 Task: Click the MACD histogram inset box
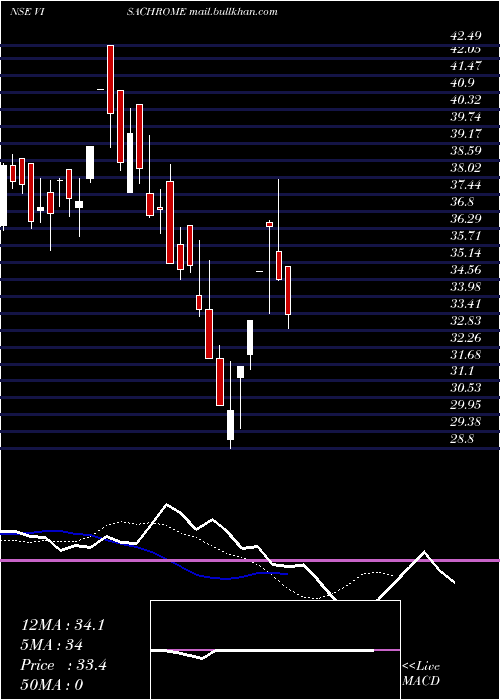pos(275,650)
